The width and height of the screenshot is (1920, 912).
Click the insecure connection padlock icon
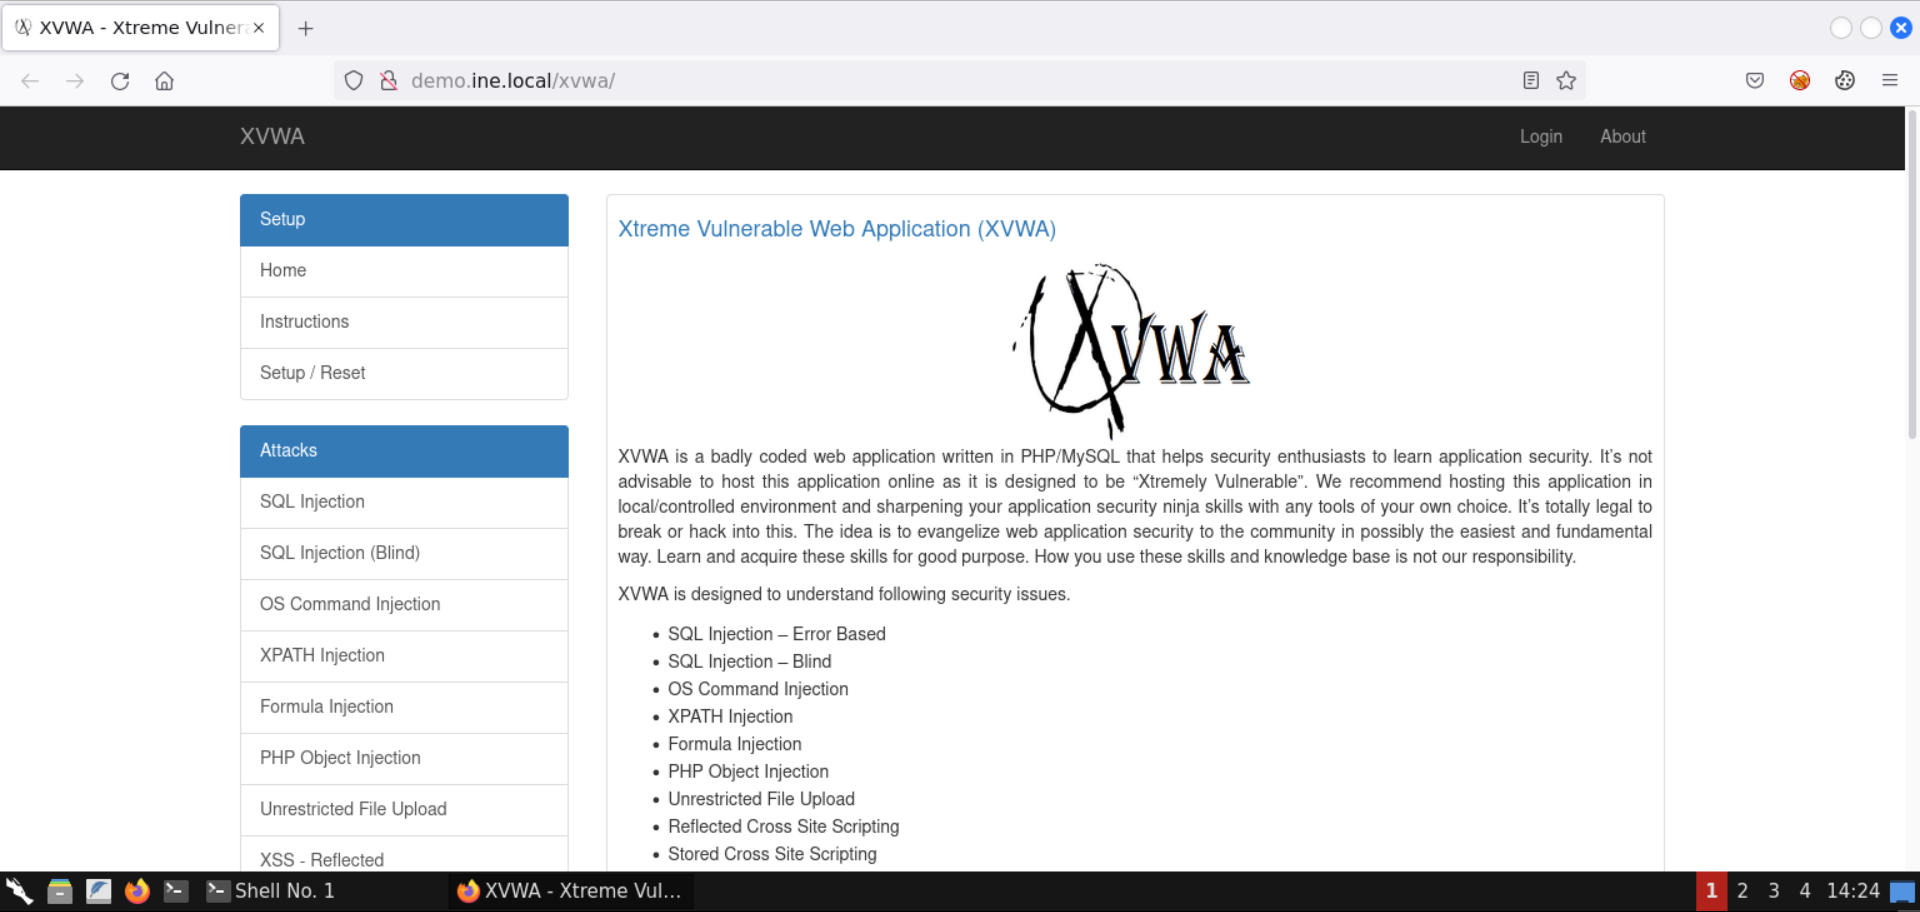click(389, 81)
